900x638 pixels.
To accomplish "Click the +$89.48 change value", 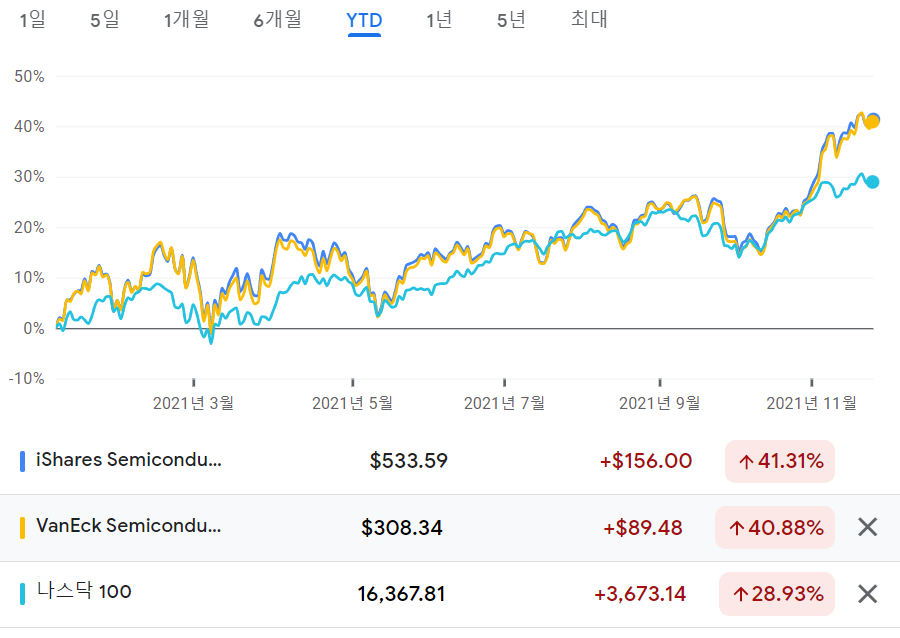I will (x=642, y=527).
